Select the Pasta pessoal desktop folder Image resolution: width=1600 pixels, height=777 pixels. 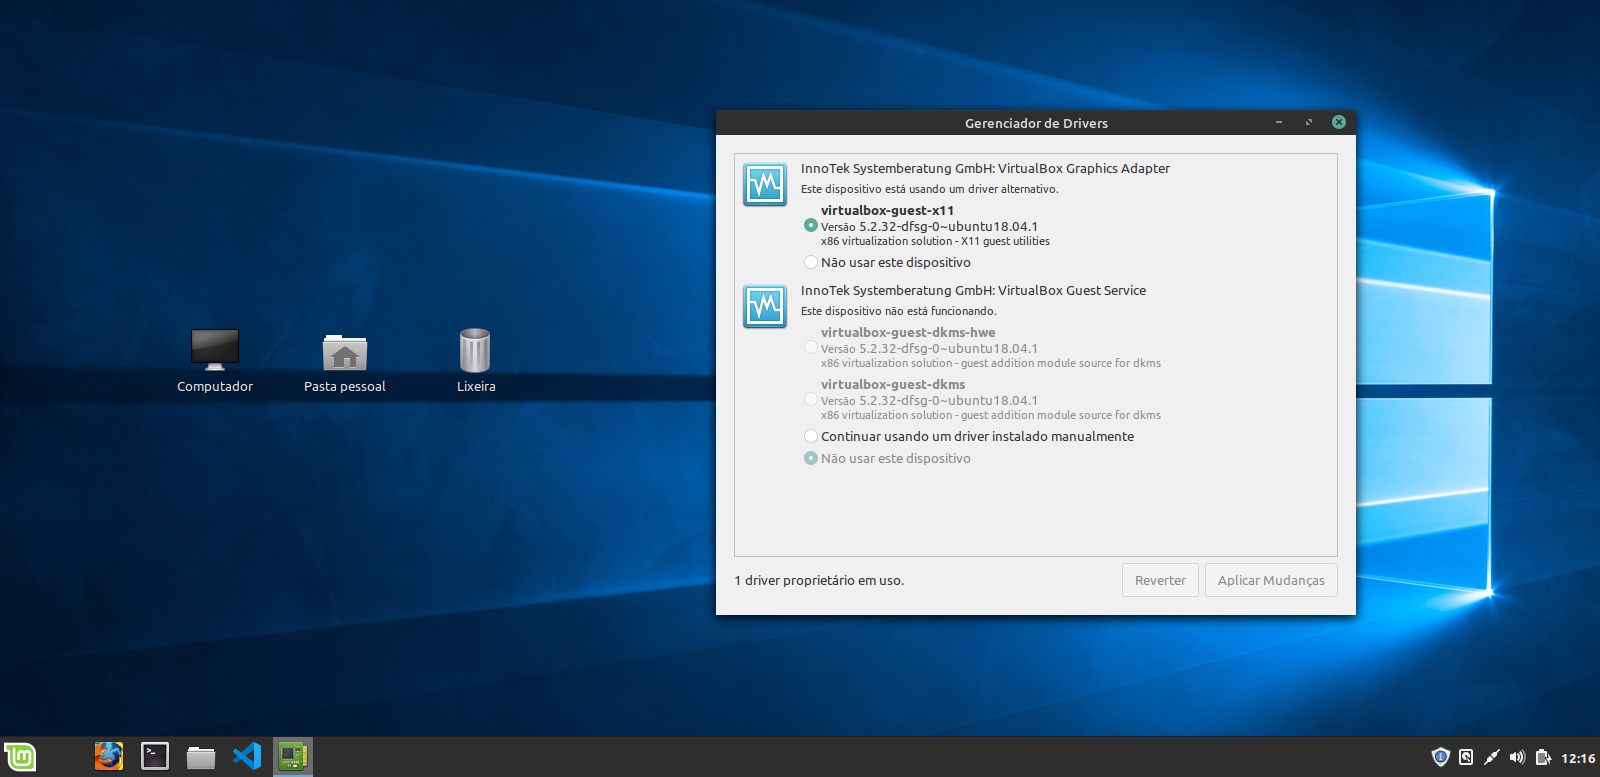(x=345, y=362)
